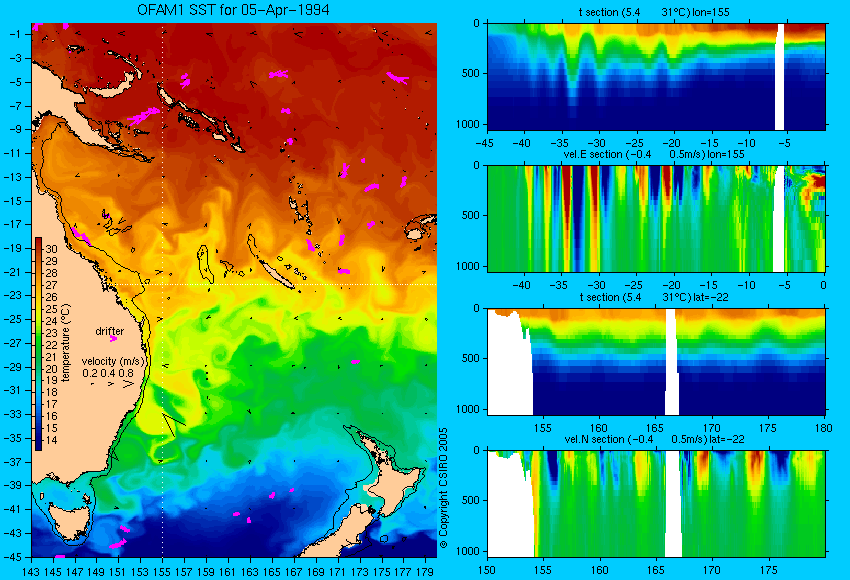
Task: Open the 't section lat=-22' temperature panel
Action: click(x=656, y=362)
